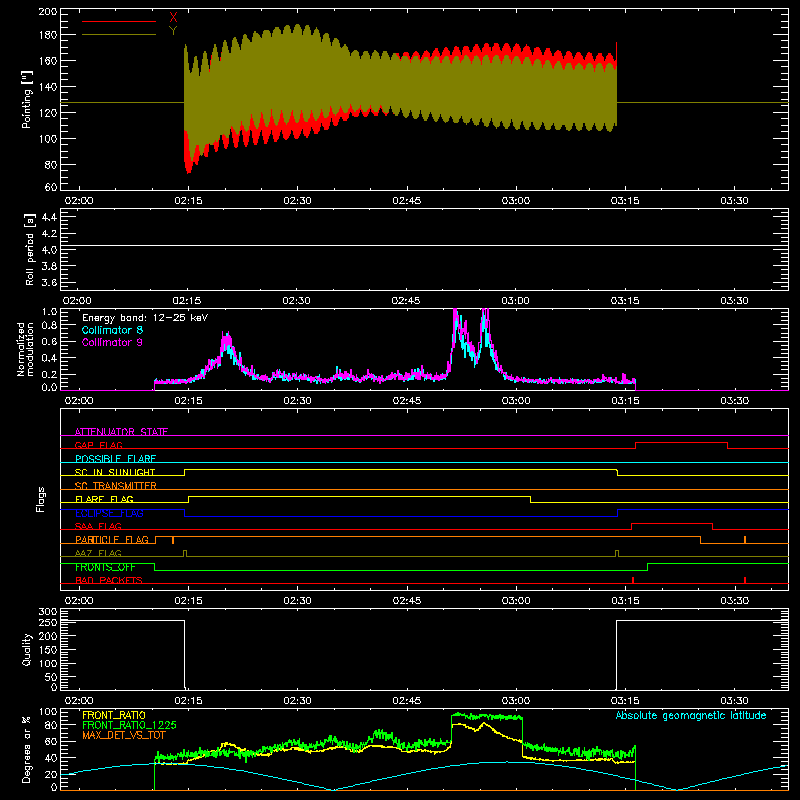800x800 pixels.
Task: Click the 'Degrees or %' axis title
Action: 27,749
